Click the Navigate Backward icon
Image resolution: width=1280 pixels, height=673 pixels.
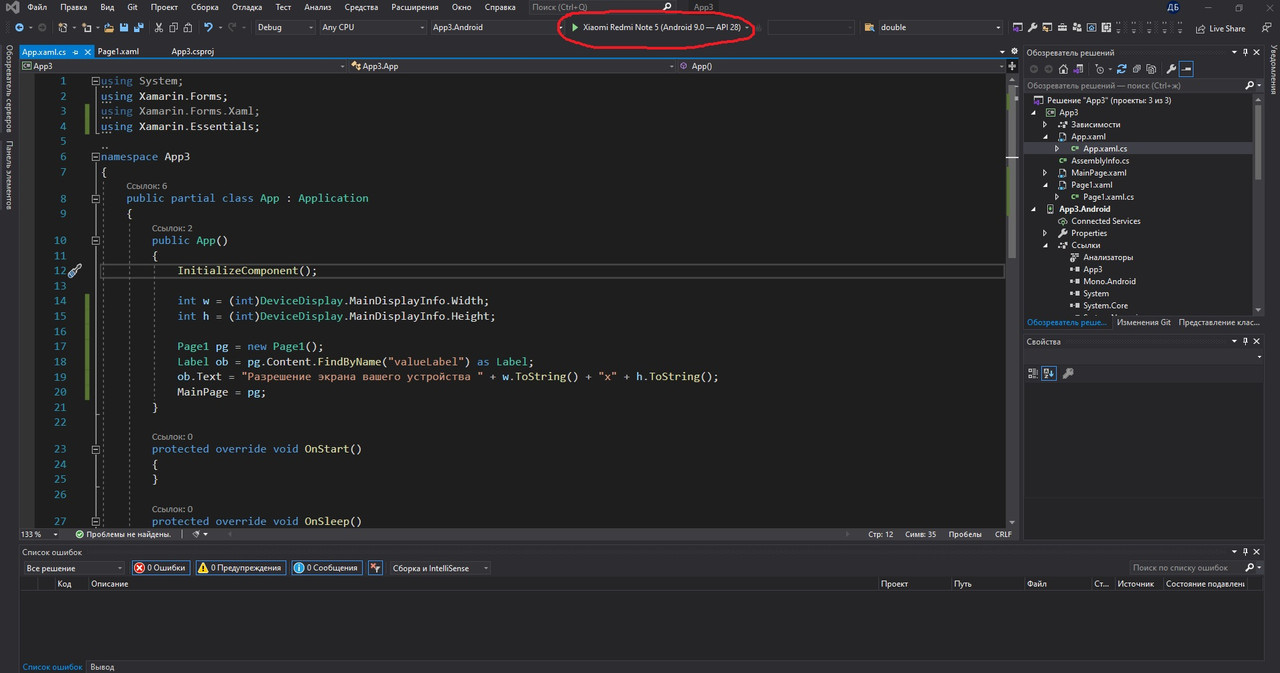coord(19,27)
